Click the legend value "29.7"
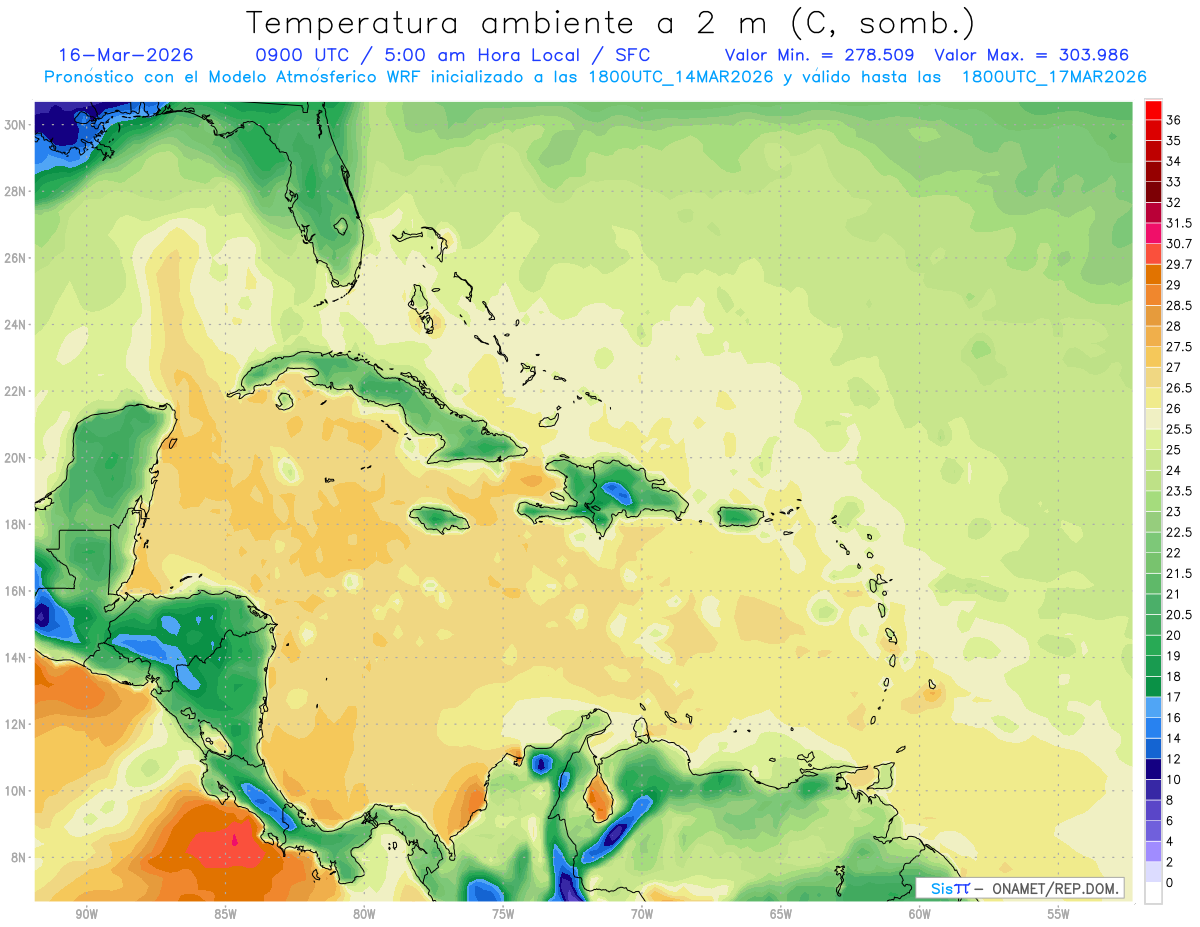1200x927 pixels. click(1179, 264)
